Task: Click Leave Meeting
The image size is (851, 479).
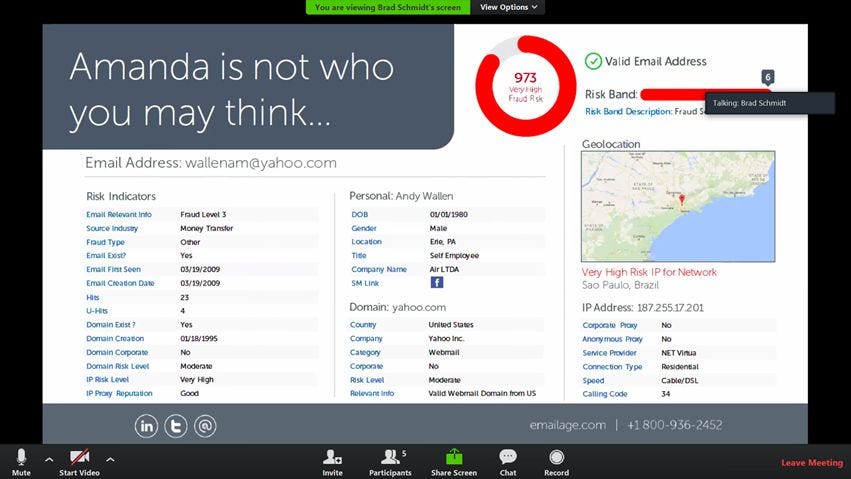Action: tap(812, 463)
